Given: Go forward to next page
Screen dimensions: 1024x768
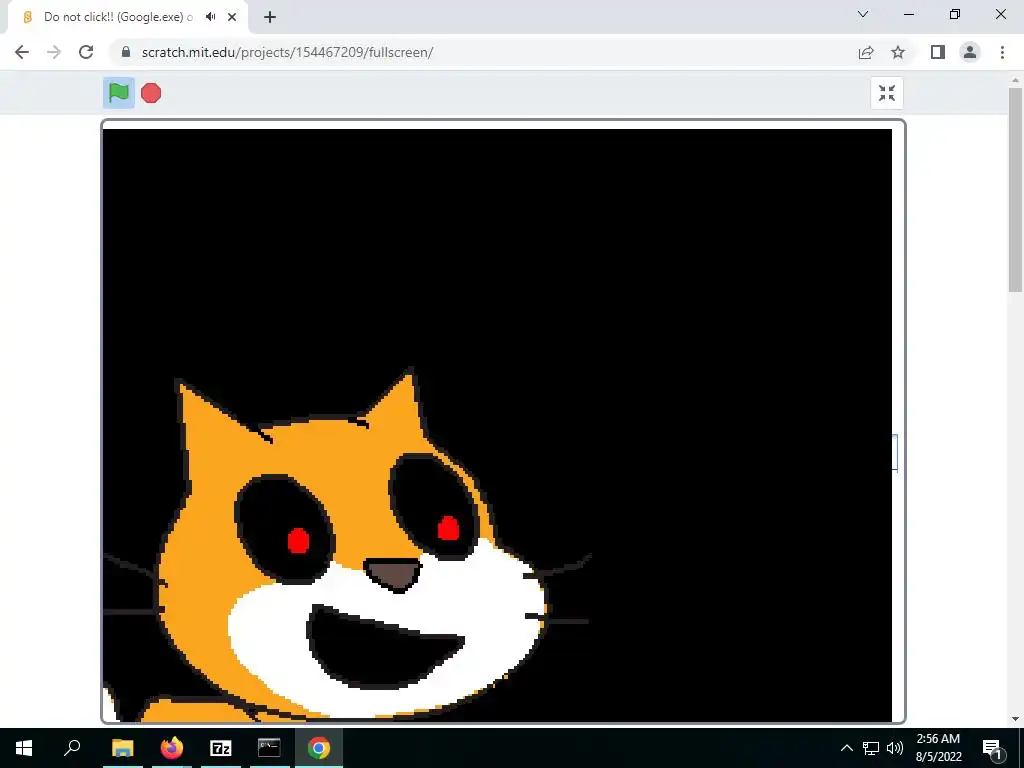Looking at the screenshot, I should (x=54, y=52).
